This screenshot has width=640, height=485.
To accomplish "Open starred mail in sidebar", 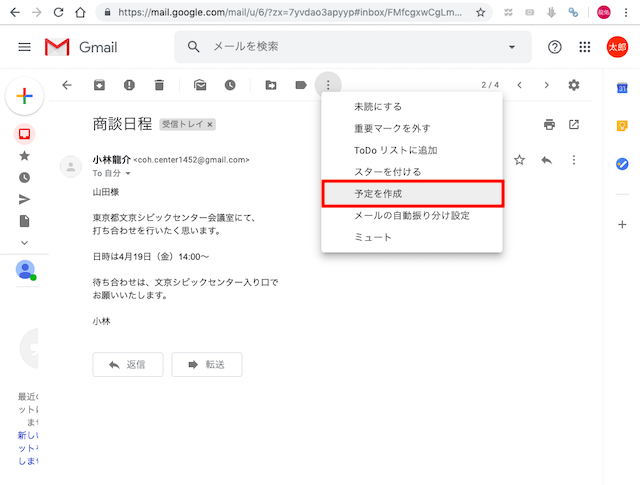I will click(x=24, y=156).
